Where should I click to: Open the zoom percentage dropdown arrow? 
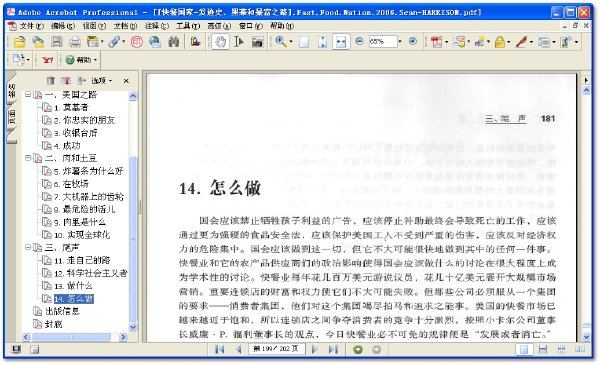pos(400,41)
